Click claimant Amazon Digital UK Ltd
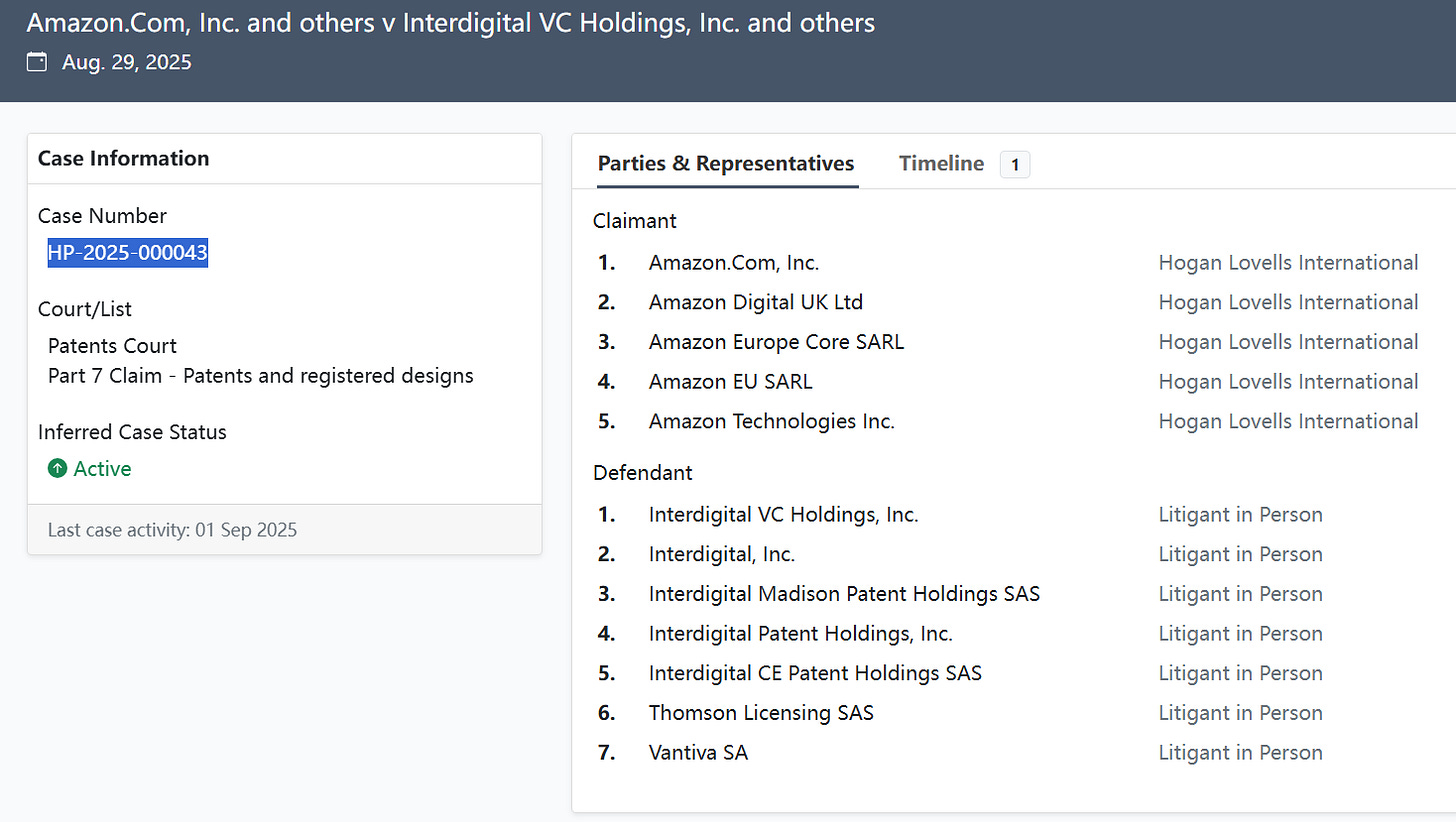 [x=756, y=302]
